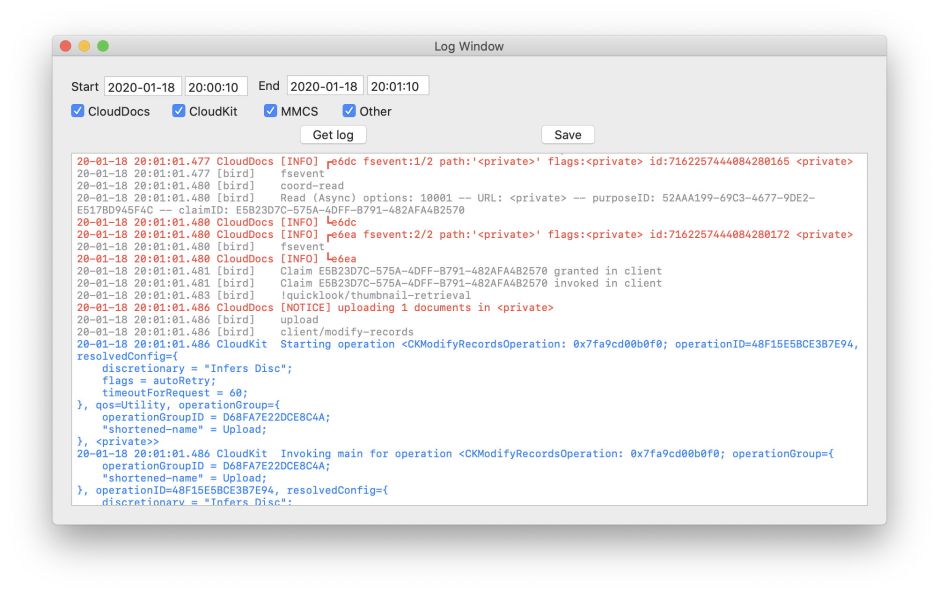The image size is (939, 594).
Task: Disable the MMCS checkbox
Action: click(x=271, y=111)
